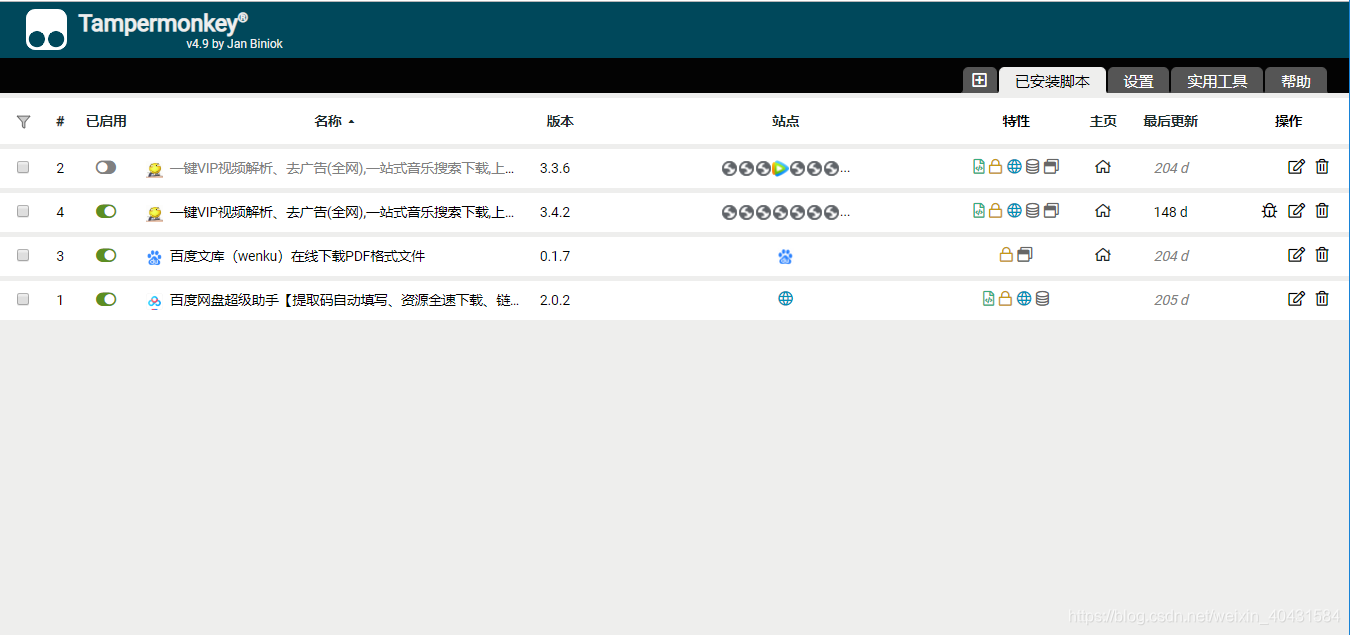Delete the 百度网盘超级助手 script
Screen dimensions: 1350x635
(x=1322, y=299)
